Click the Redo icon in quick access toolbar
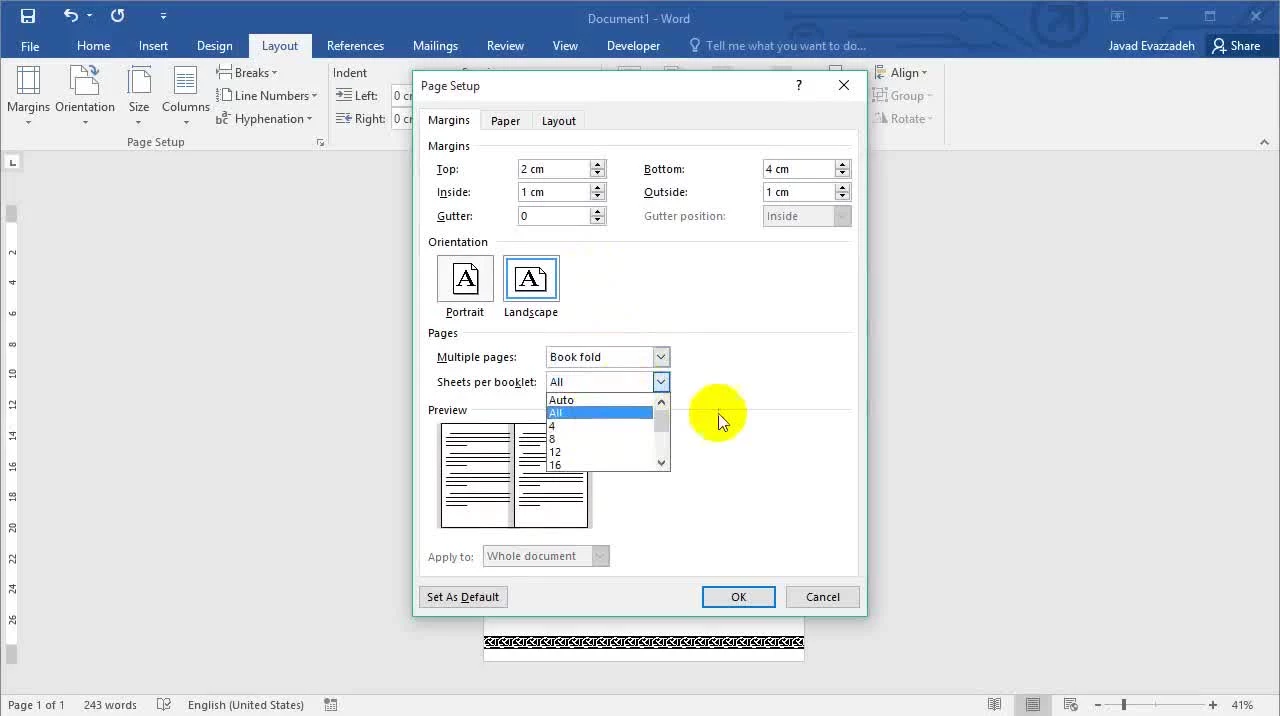 coord(117,16)
